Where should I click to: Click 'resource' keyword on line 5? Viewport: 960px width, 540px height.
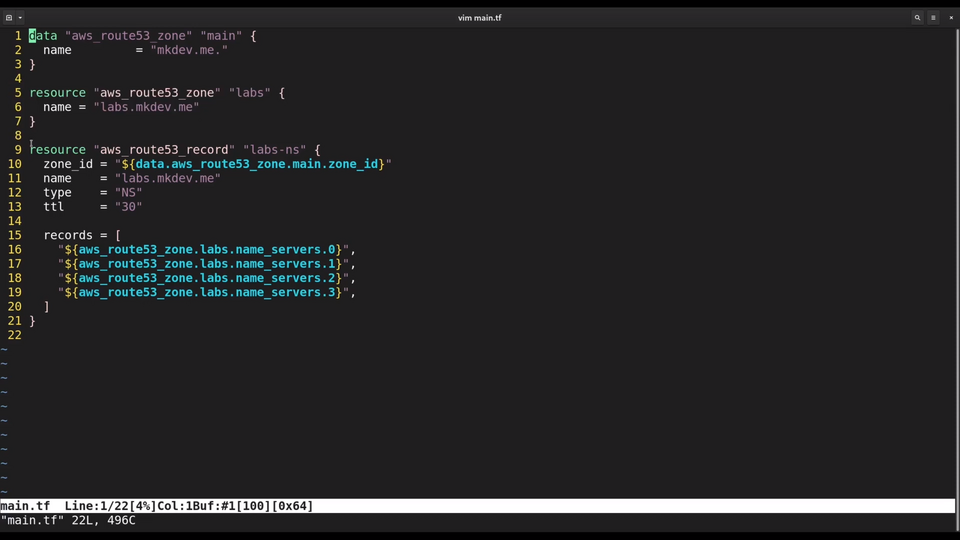[x=58, y=92]
